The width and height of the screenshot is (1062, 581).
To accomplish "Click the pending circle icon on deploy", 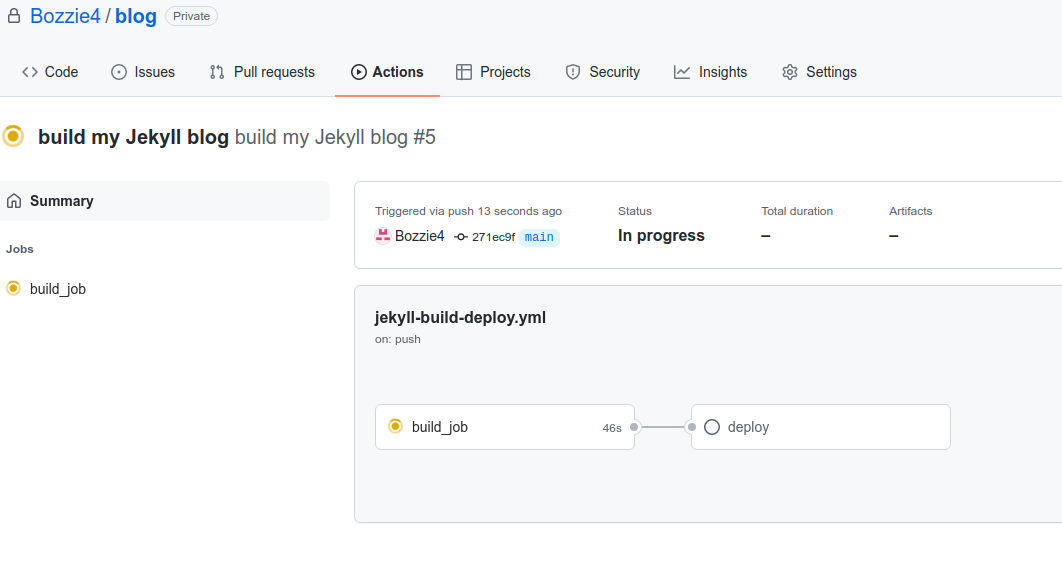I will (x=712, y=427).
